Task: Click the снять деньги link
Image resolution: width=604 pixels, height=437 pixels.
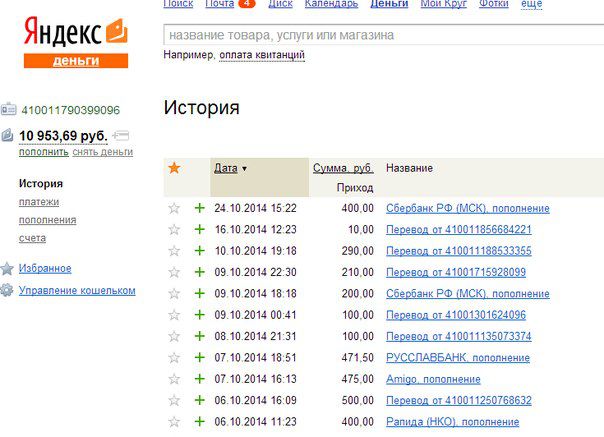Action: click(x=102, y=152)
